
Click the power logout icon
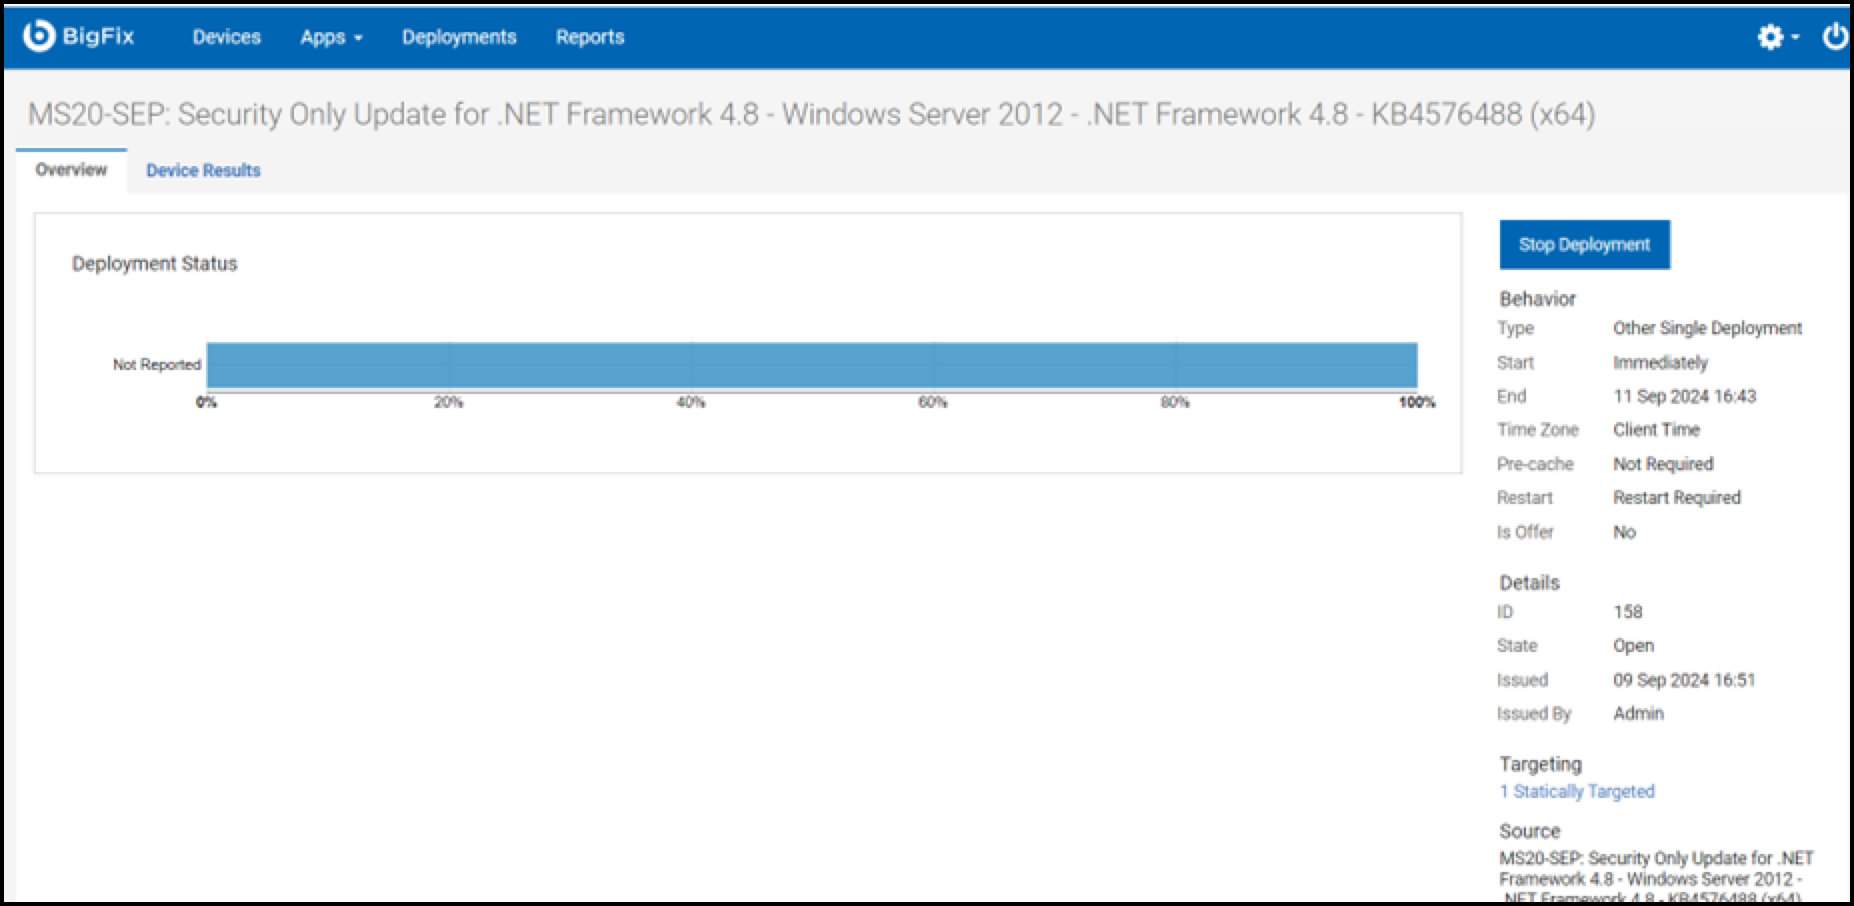point(1835,37)
